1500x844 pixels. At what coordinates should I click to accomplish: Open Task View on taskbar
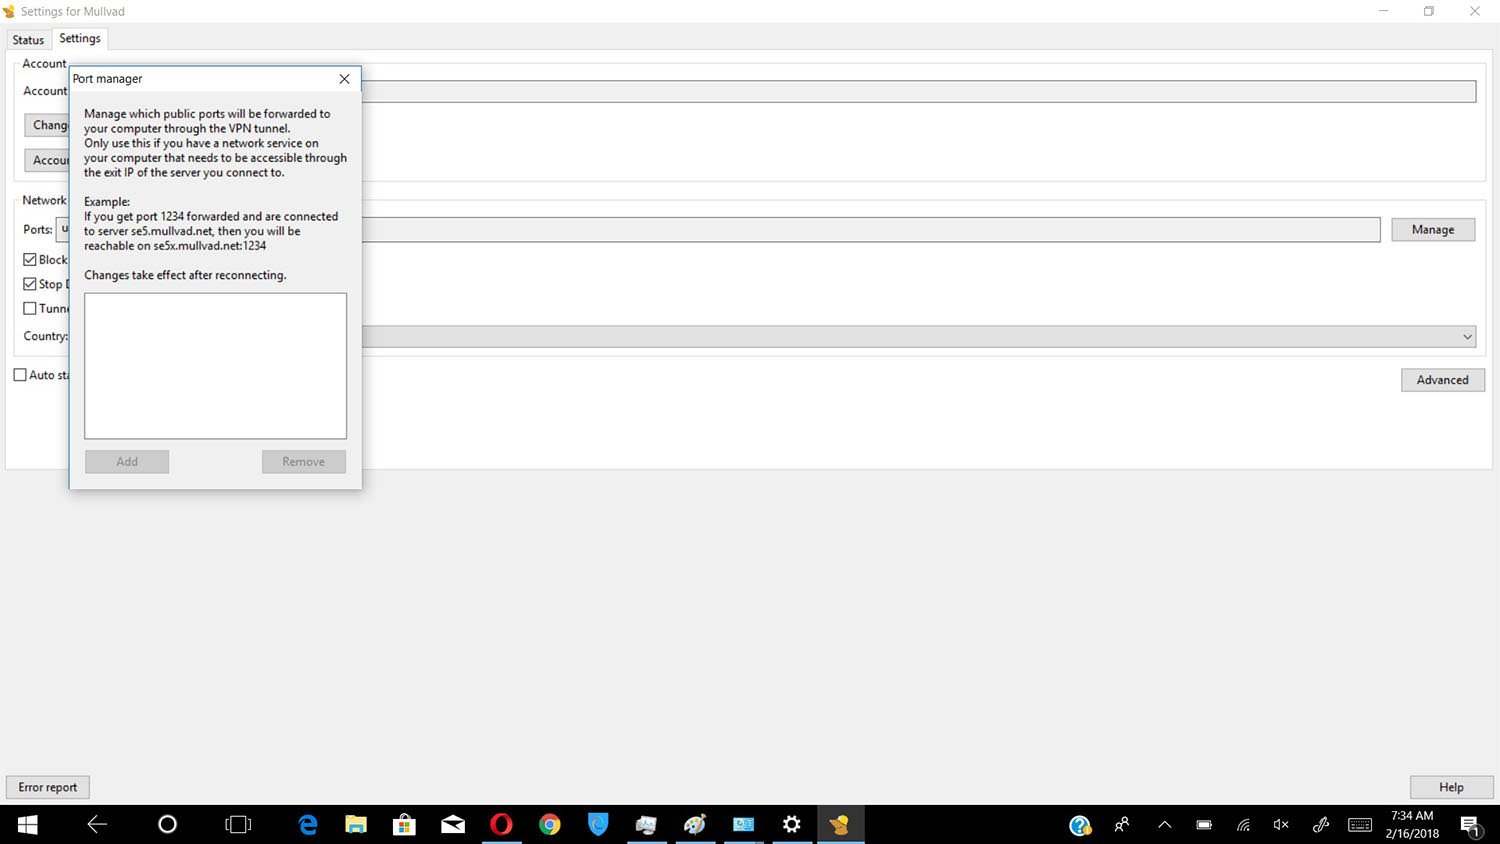(x=238, y=825)
